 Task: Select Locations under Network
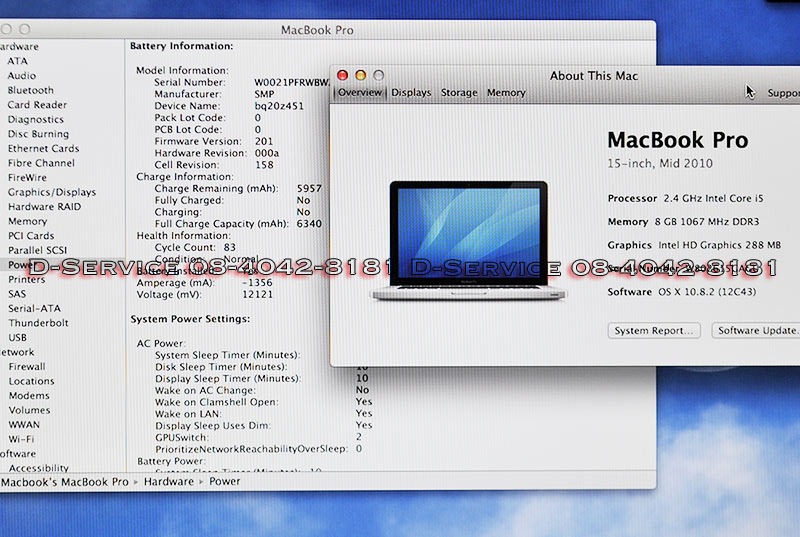[x=32, y=381]
